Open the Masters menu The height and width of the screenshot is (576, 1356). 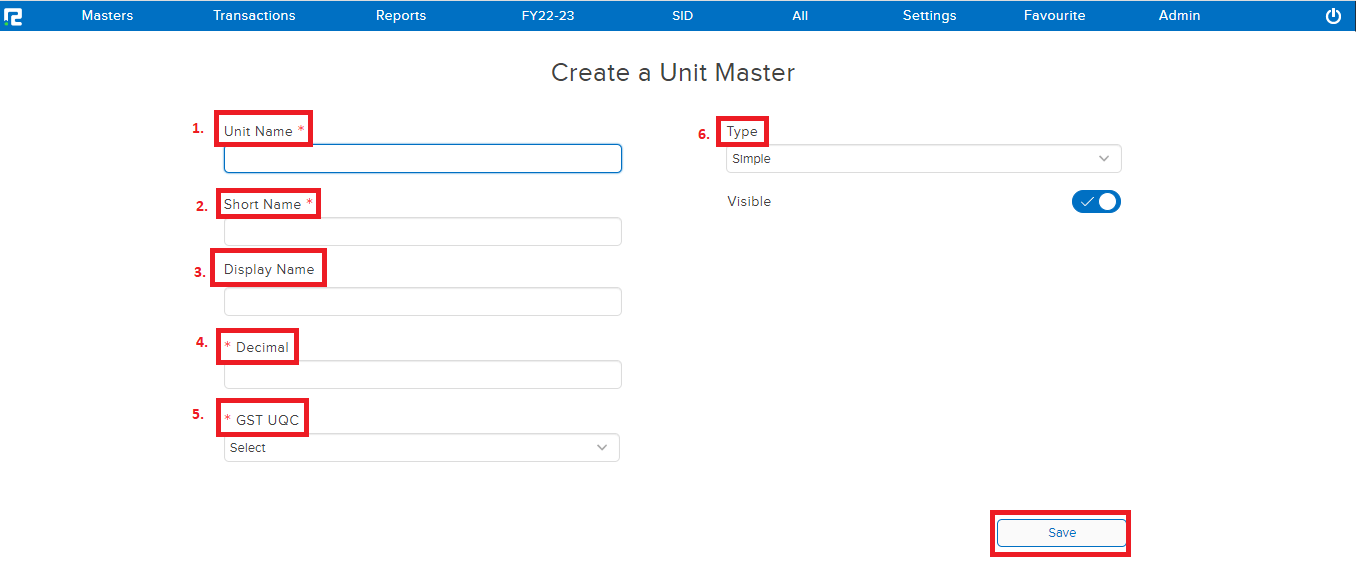(x=107, y=16)
